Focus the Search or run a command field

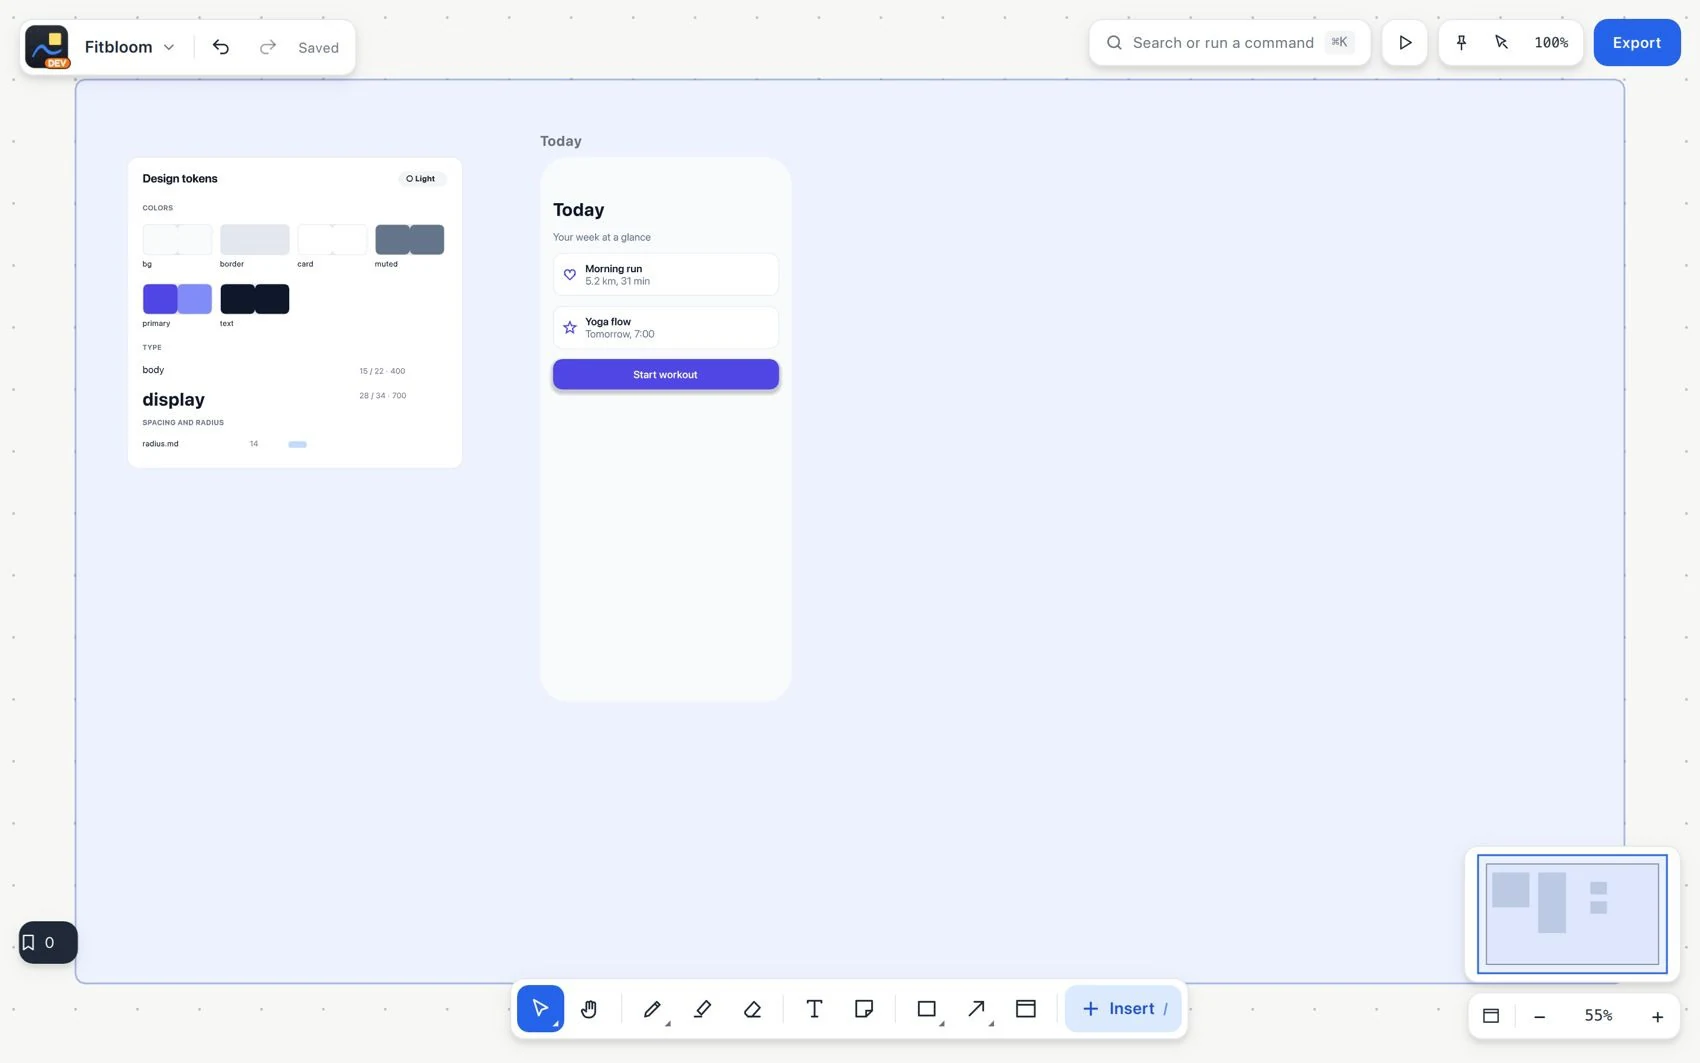[1229, 43]
